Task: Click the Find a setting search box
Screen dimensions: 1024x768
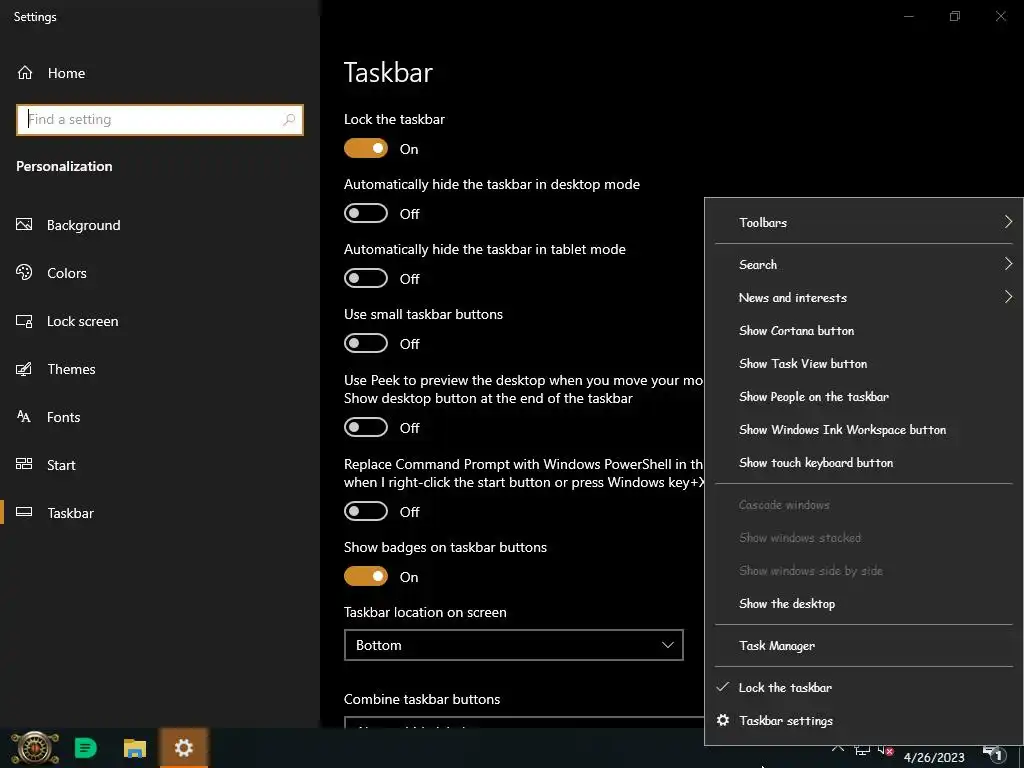Action: click(159, 120)
